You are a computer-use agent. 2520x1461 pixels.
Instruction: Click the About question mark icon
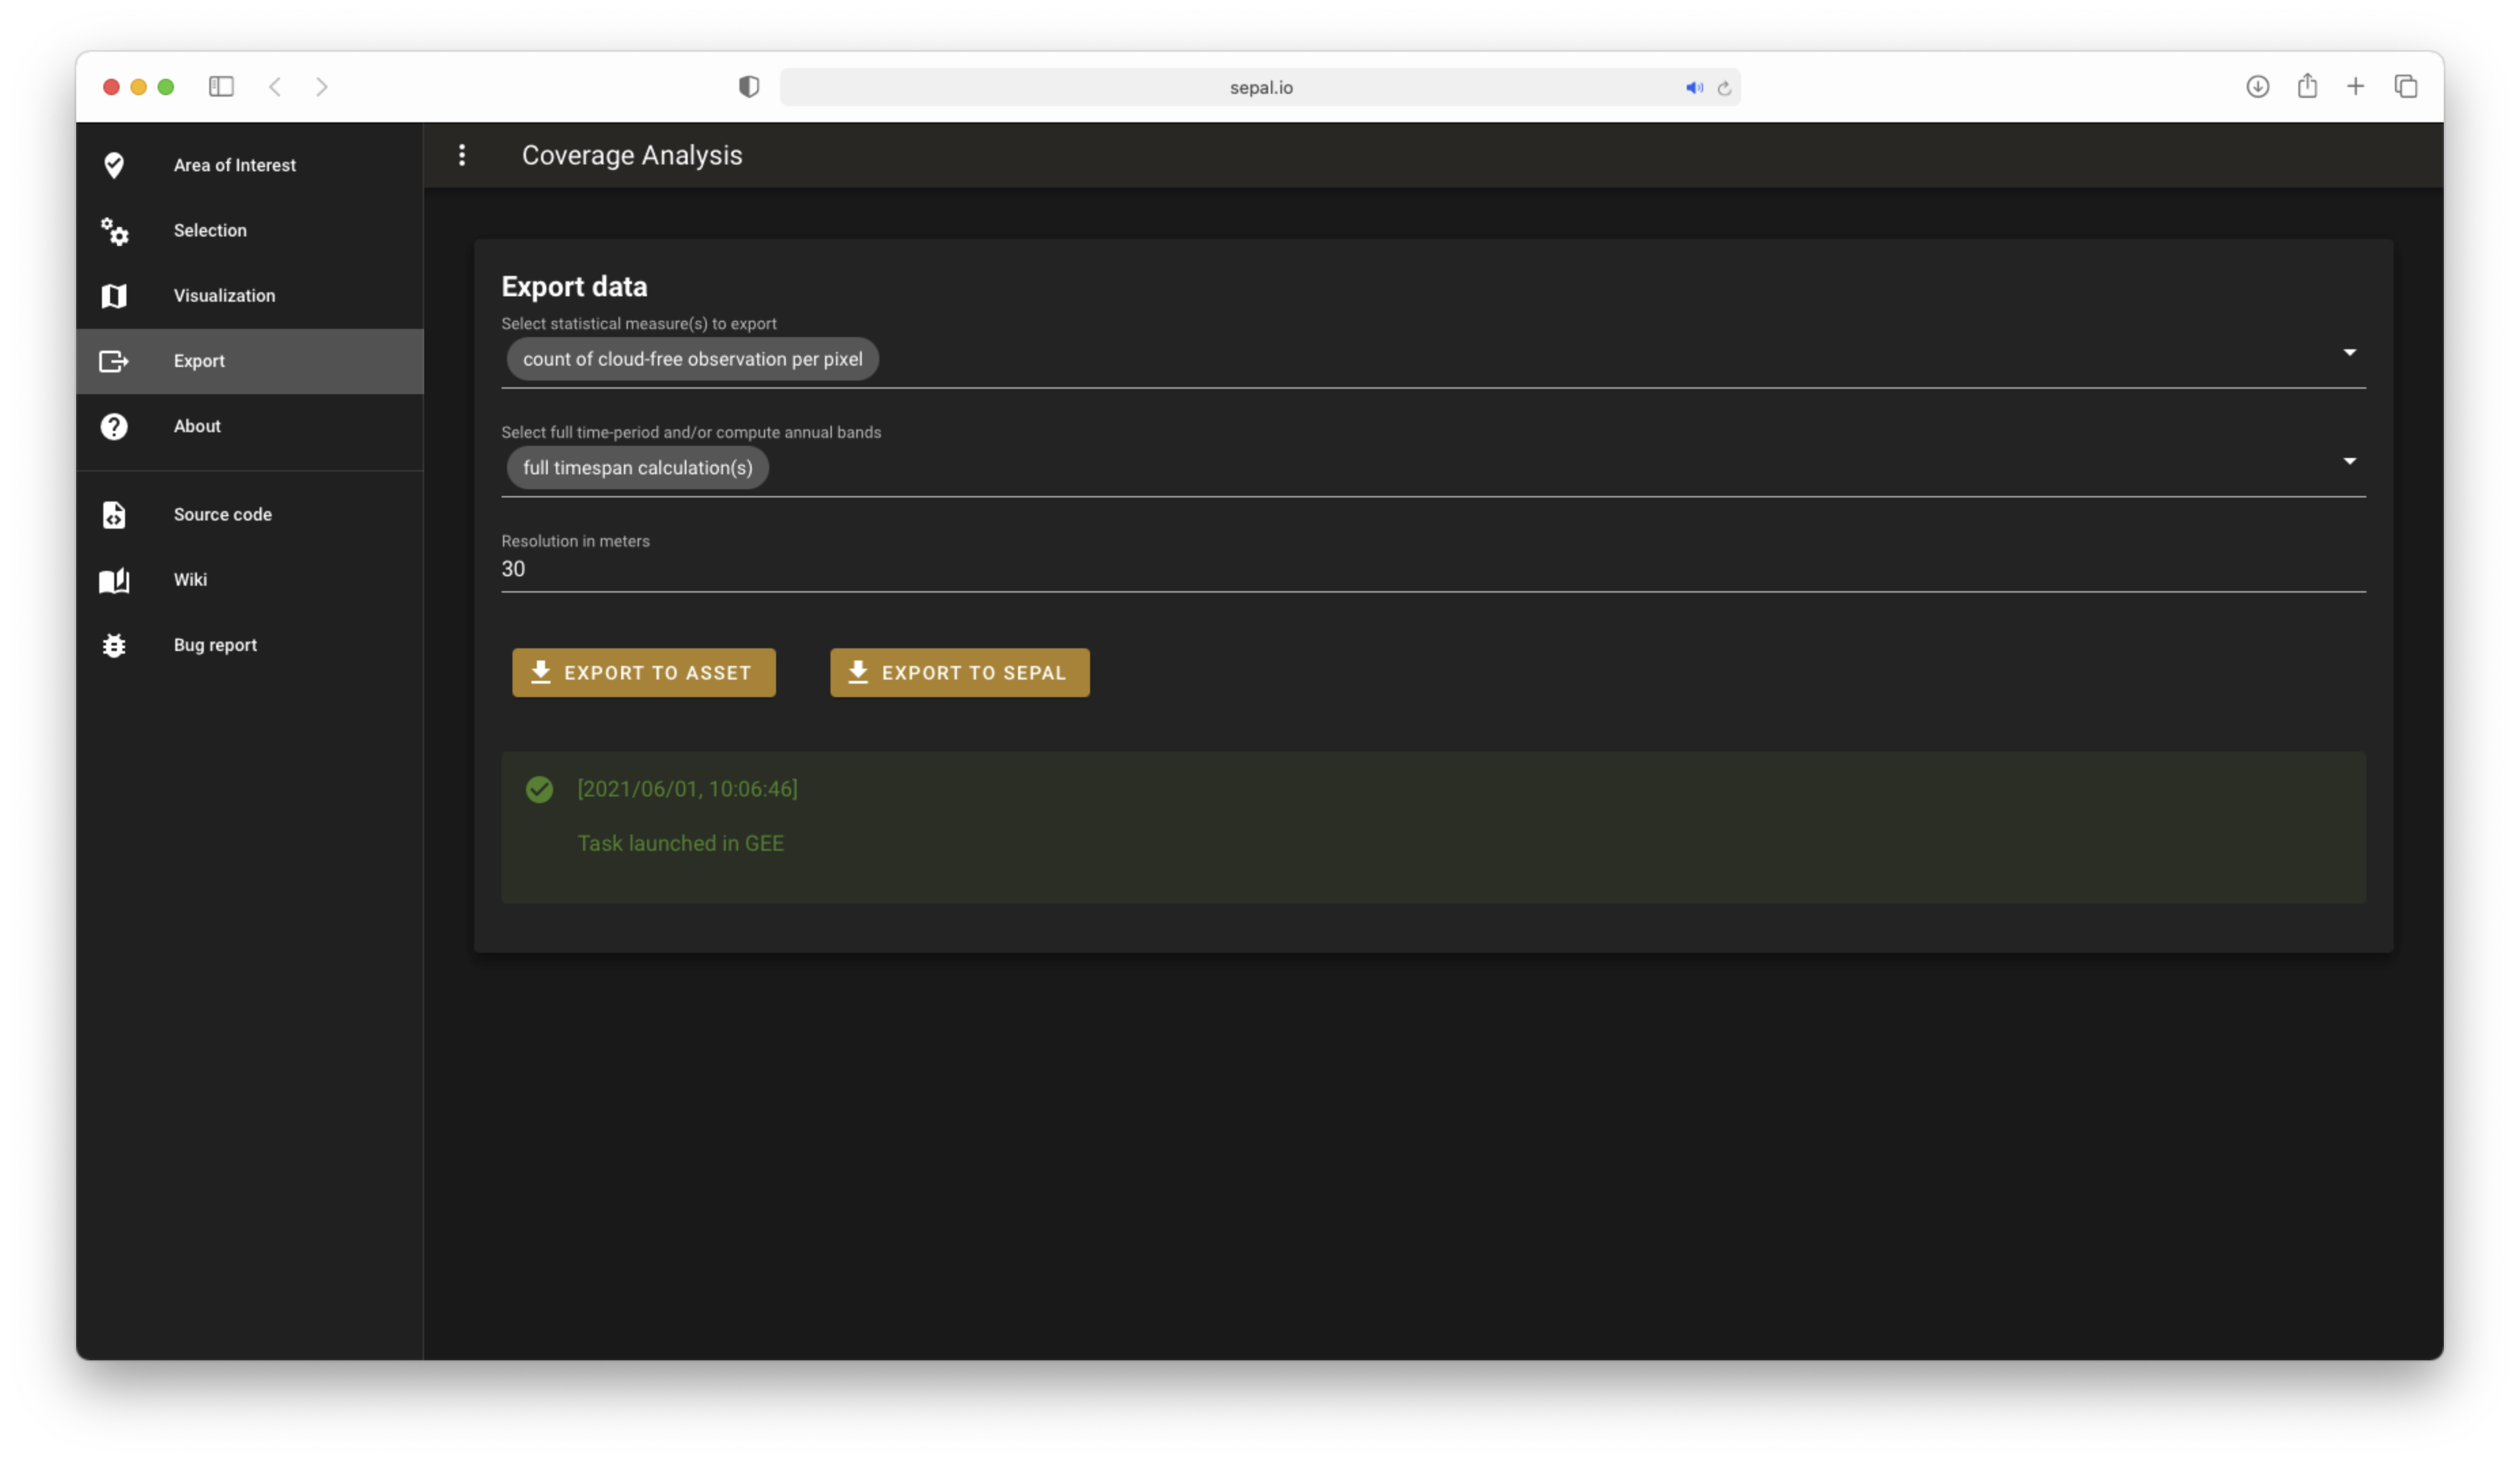(114, 427)
